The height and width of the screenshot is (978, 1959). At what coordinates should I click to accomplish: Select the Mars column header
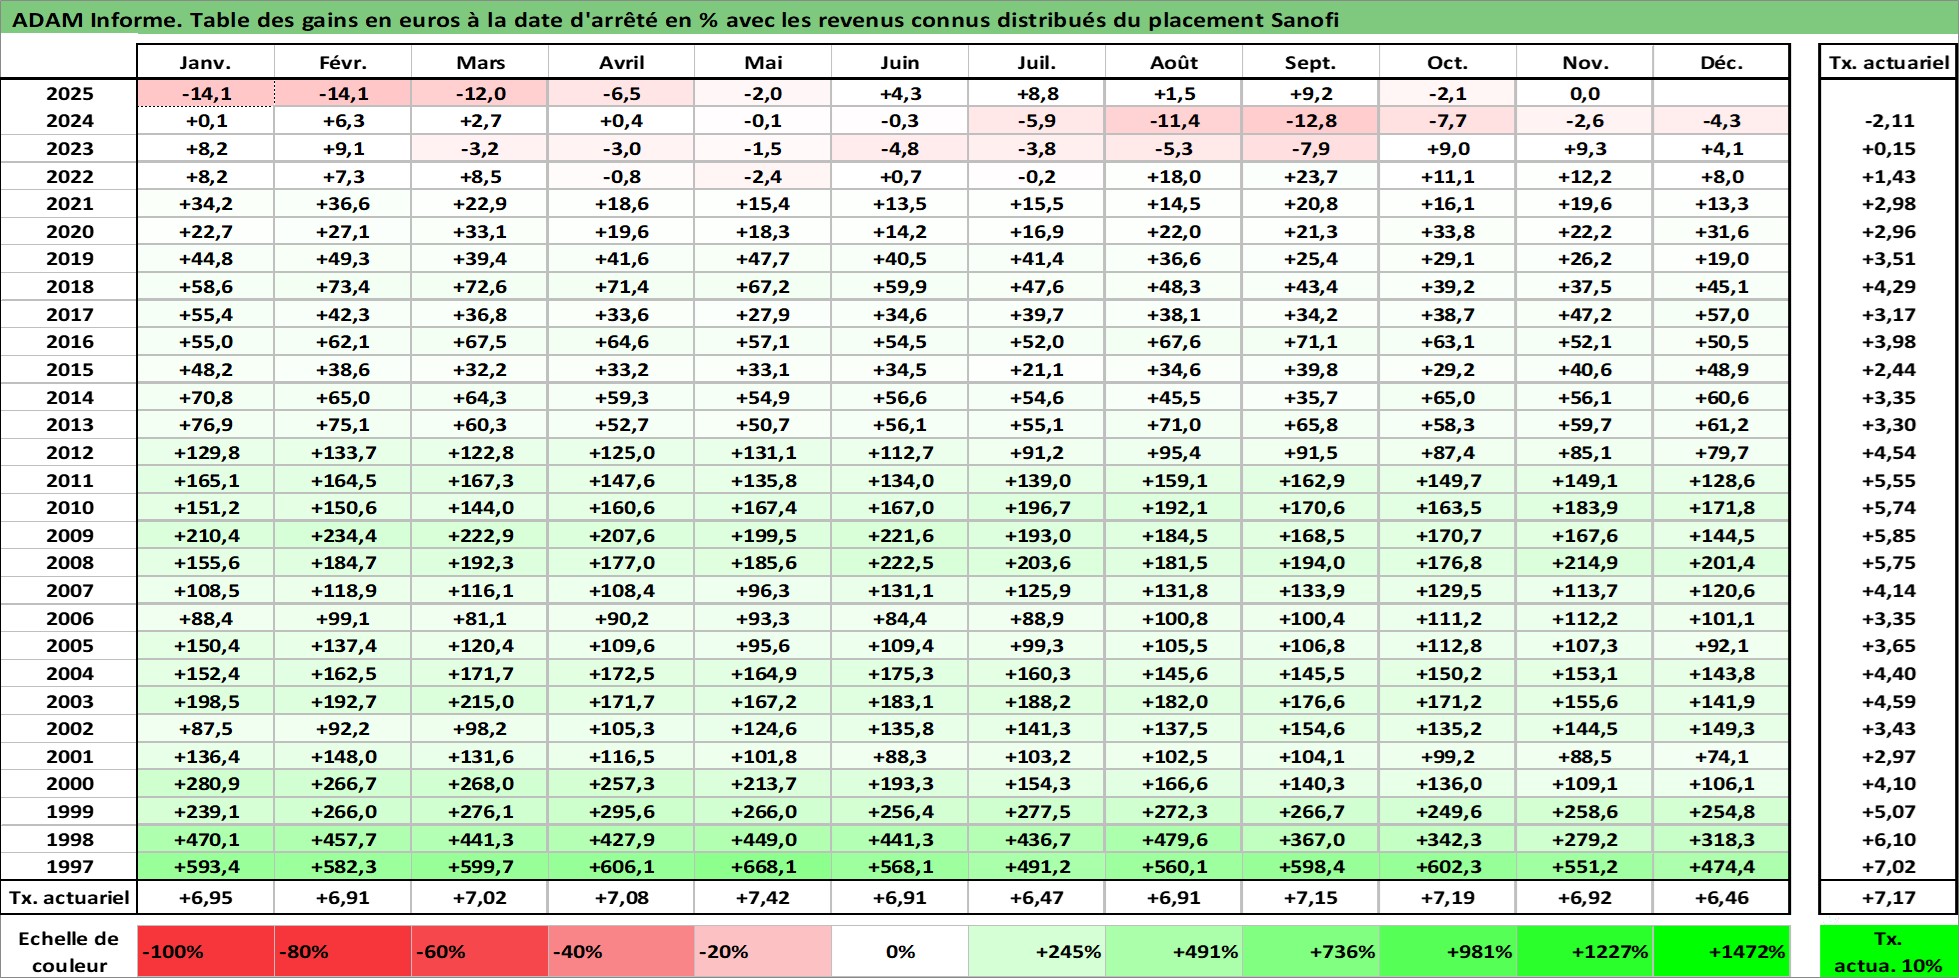pyautogui.click(x=480, y=62)
